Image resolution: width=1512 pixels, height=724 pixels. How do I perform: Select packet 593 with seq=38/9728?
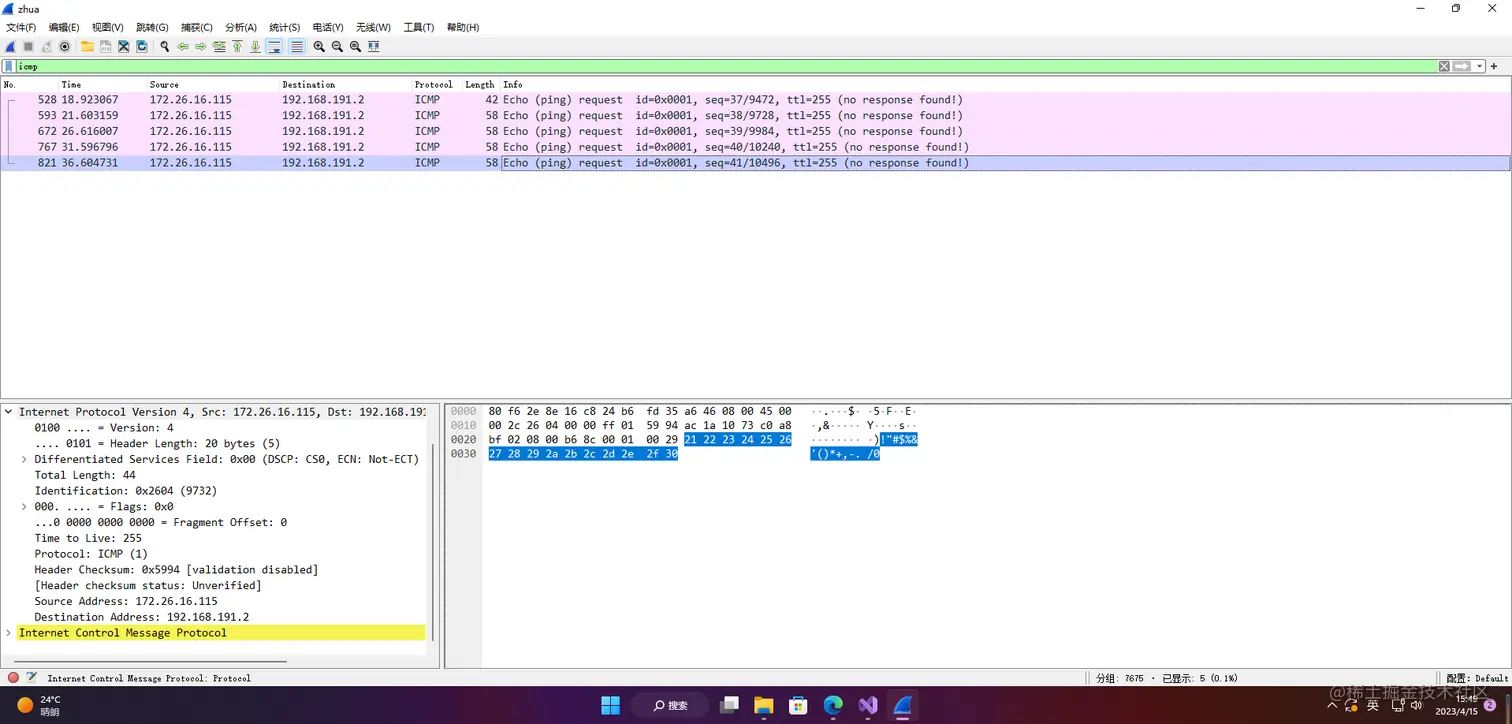(755, 116)
